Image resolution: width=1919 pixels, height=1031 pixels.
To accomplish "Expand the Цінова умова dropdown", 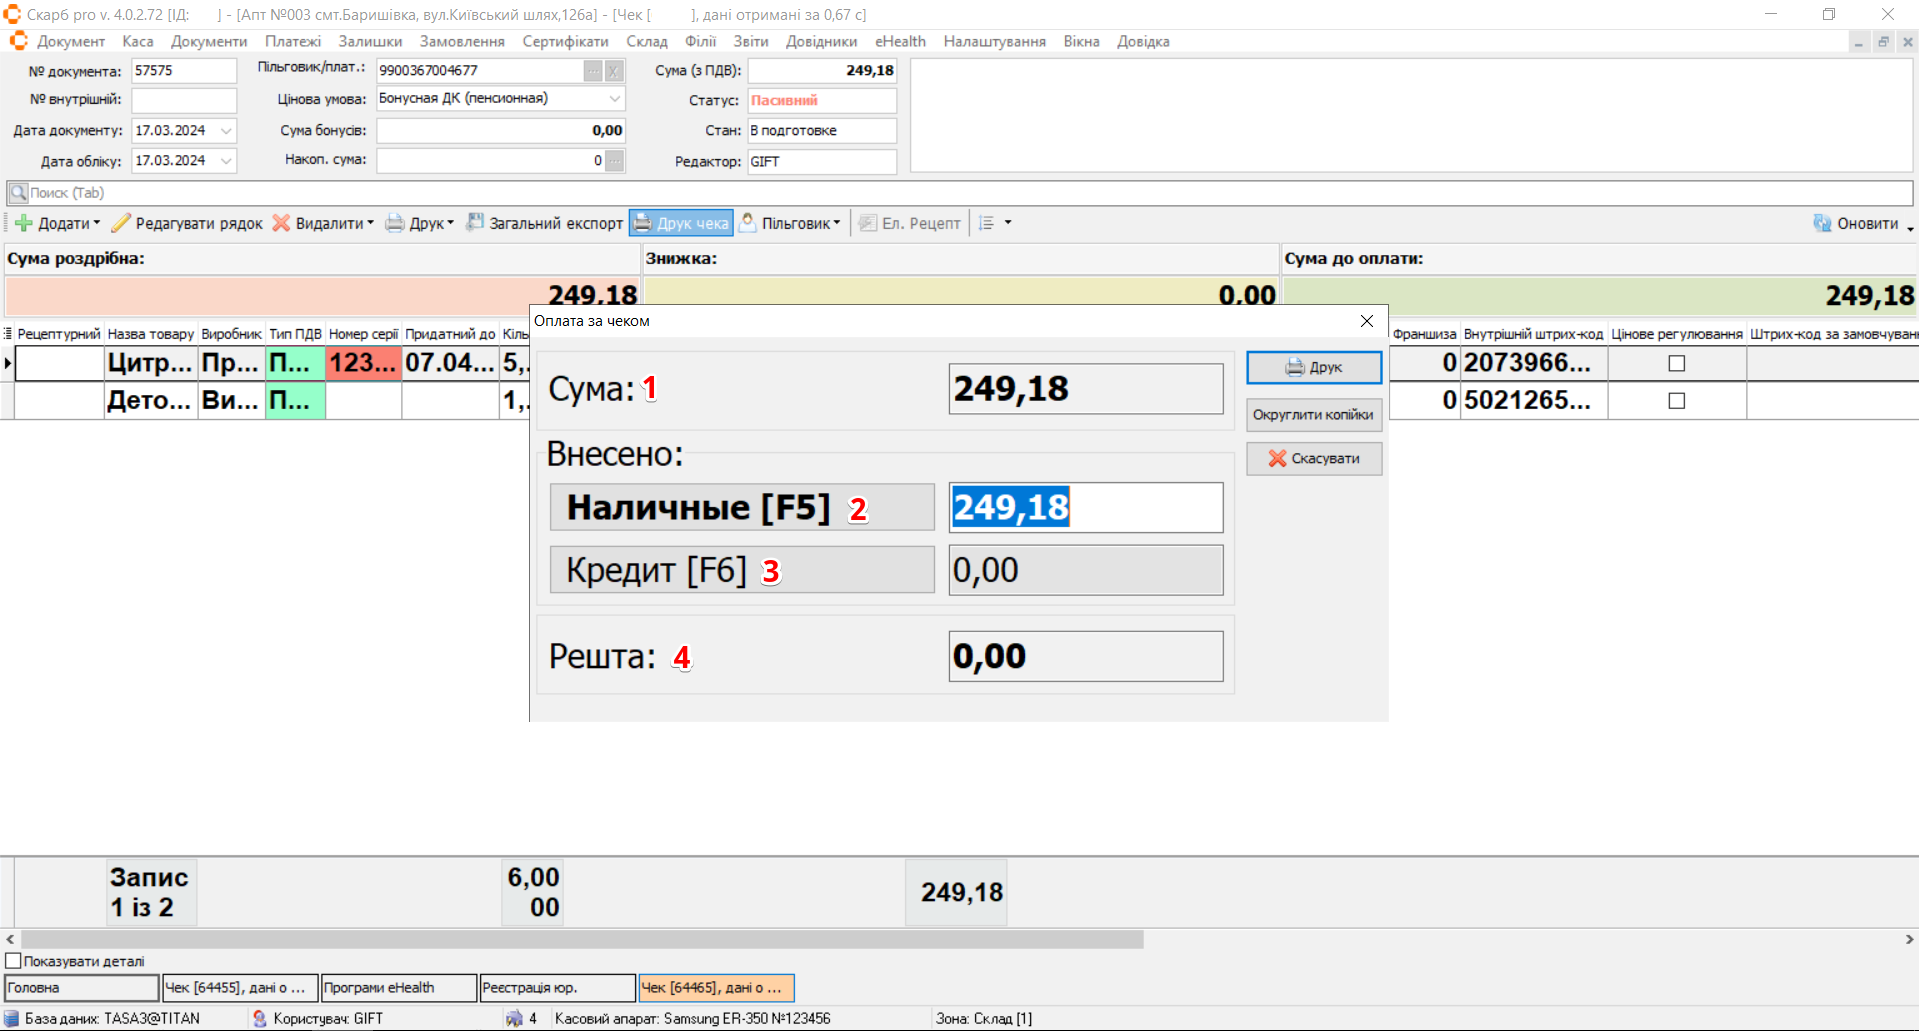I will coord(615,99).
